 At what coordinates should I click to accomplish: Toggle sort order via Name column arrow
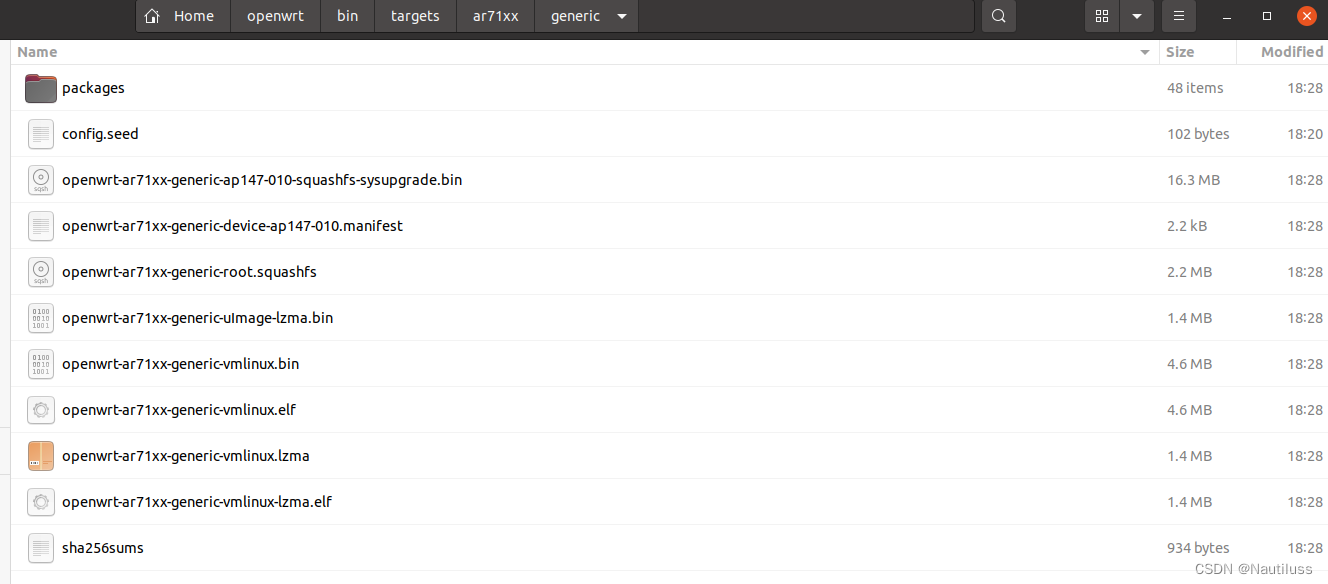(1145, 52)
